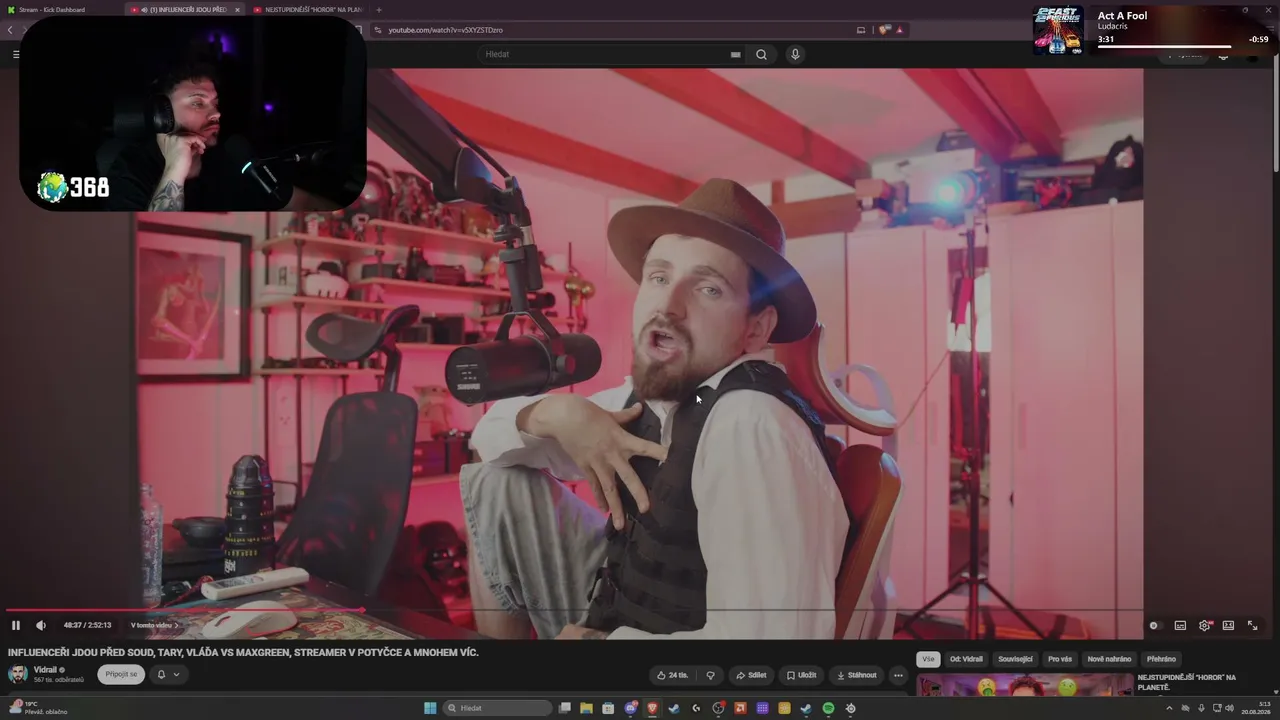Image resolution: width=1280 pixels, height=720 pixels.
Task: Pause the YouTube video
Action: (16, 625)
